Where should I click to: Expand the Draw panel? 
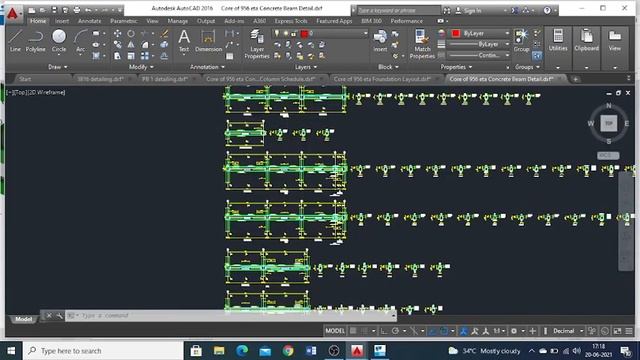(58, 67)
